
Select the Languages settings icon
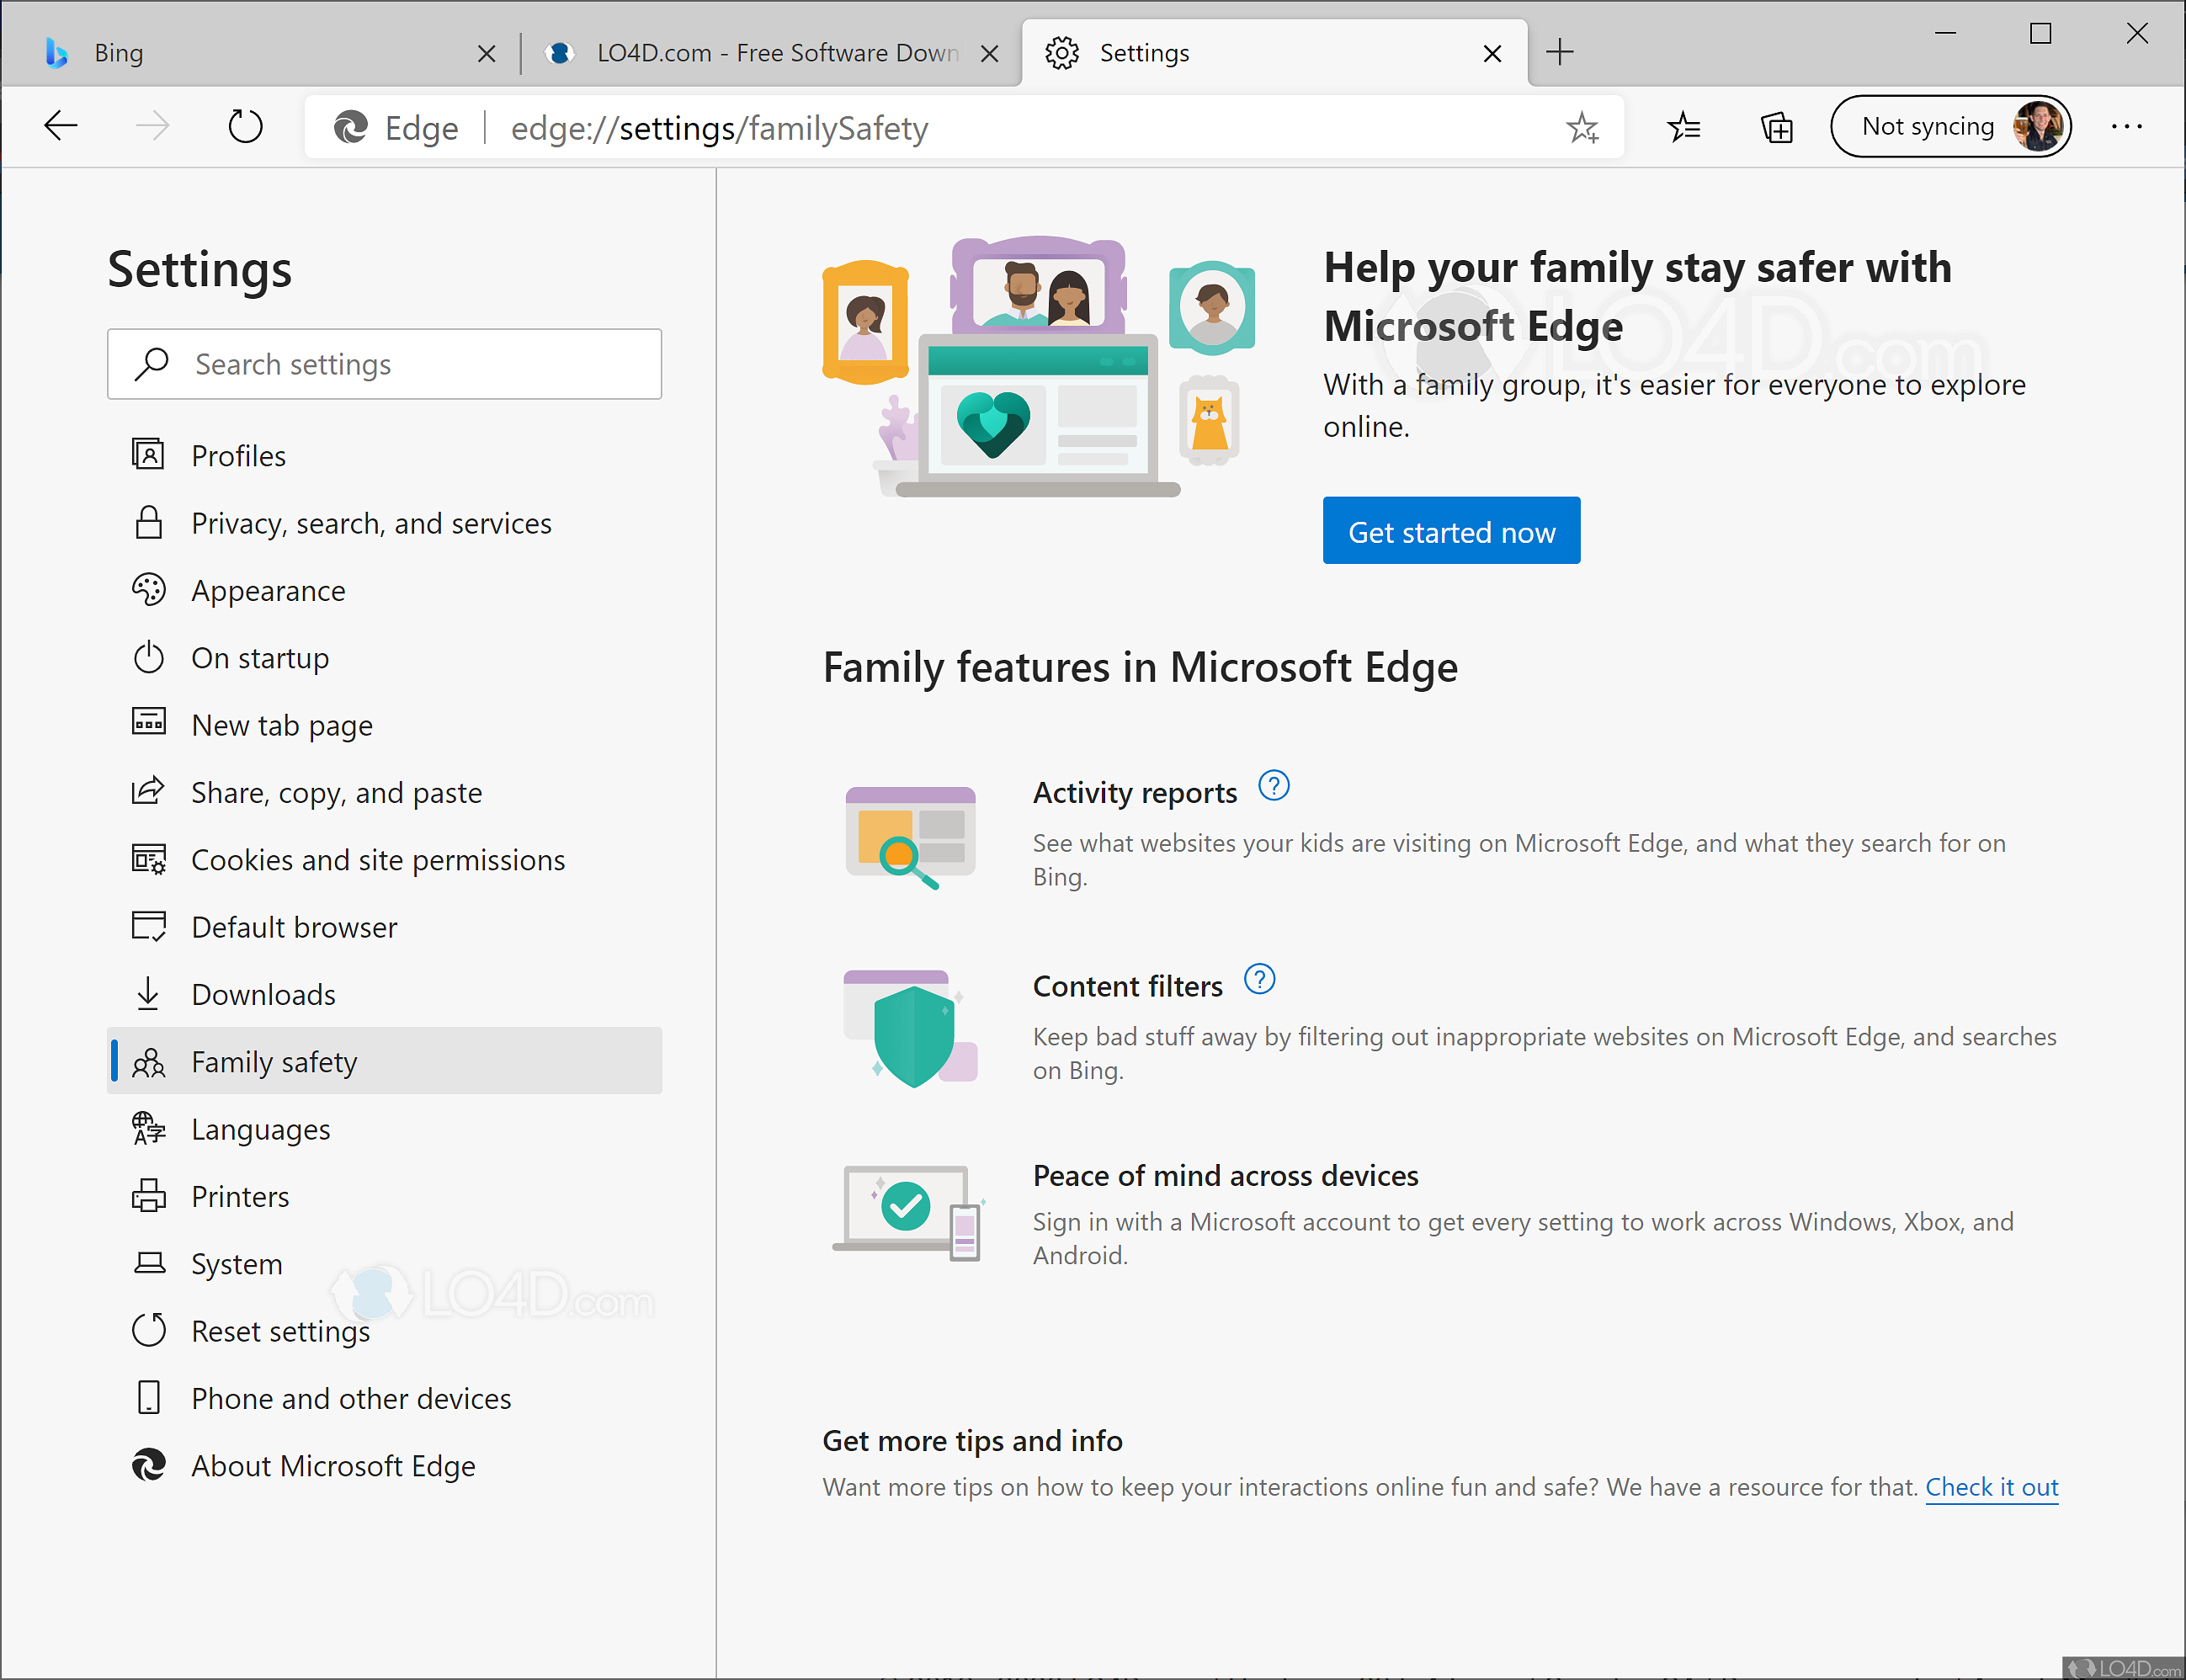click(x=148, y=1128)
